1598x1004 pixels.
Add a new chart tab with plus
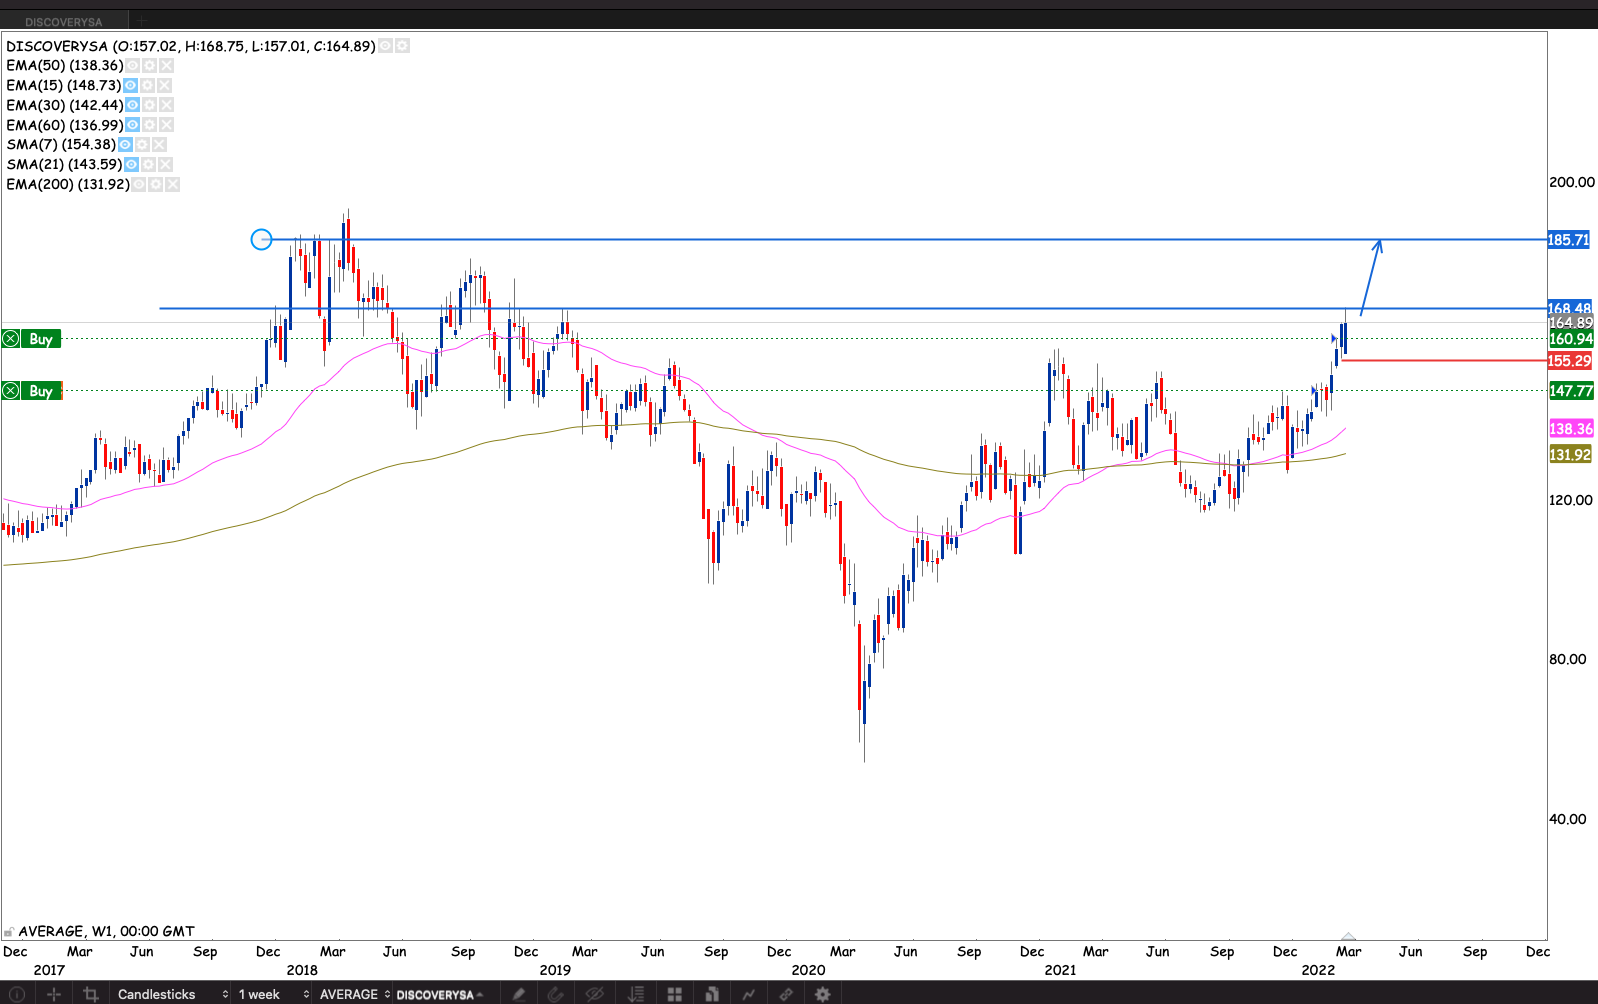[x=143, y=20]
